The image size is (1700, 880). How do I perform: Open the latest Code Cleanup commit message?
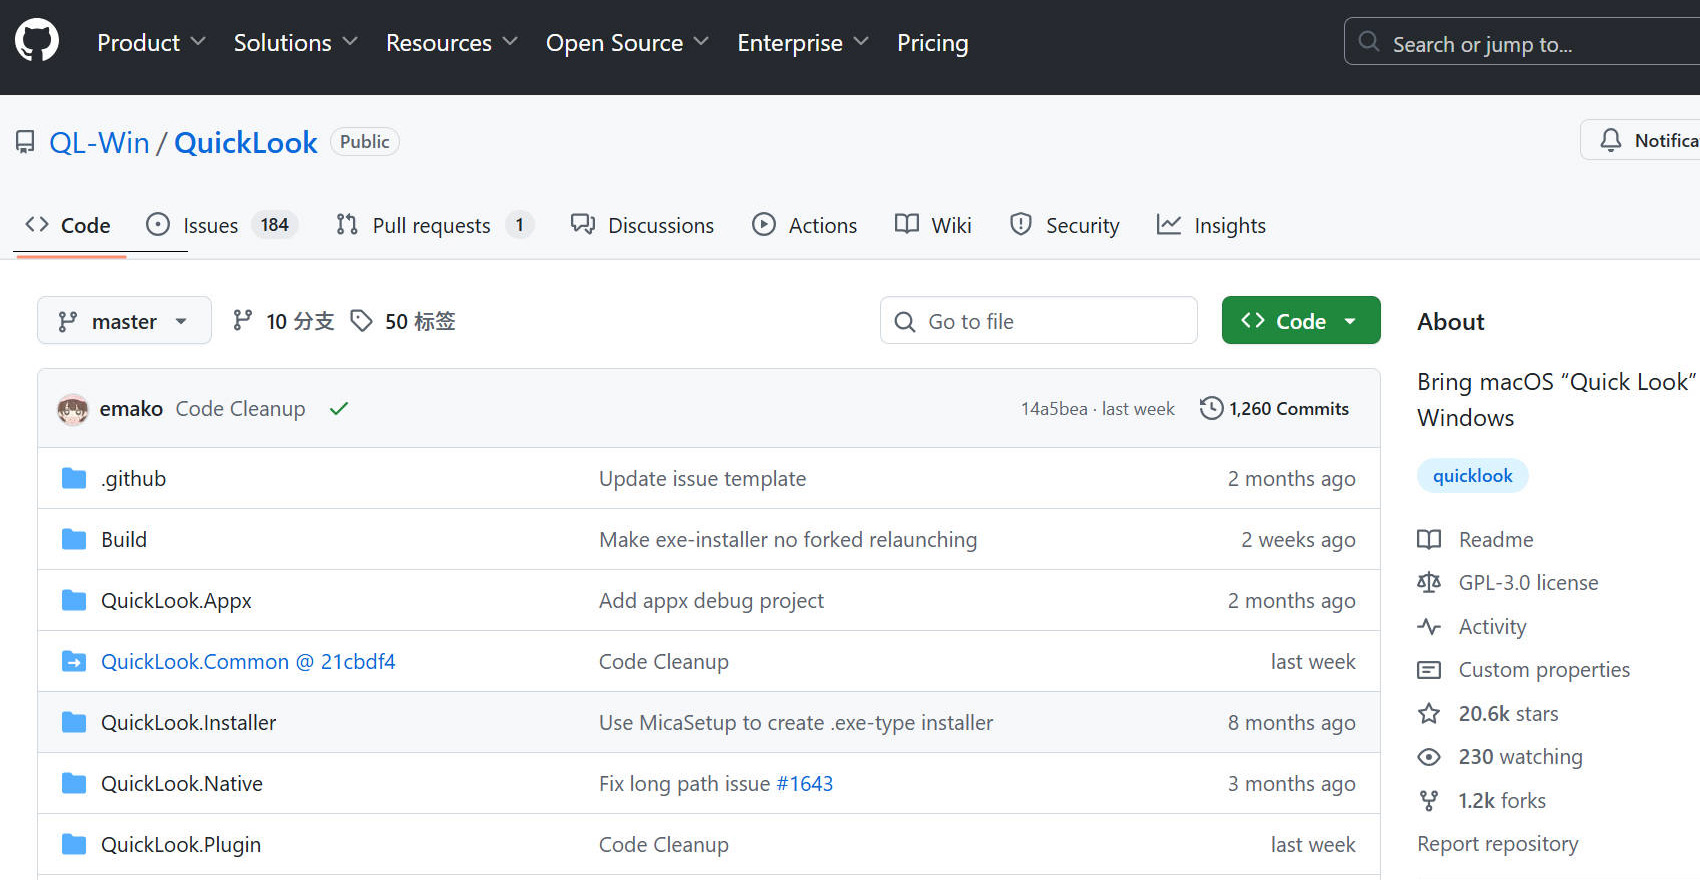coord(241,409)
